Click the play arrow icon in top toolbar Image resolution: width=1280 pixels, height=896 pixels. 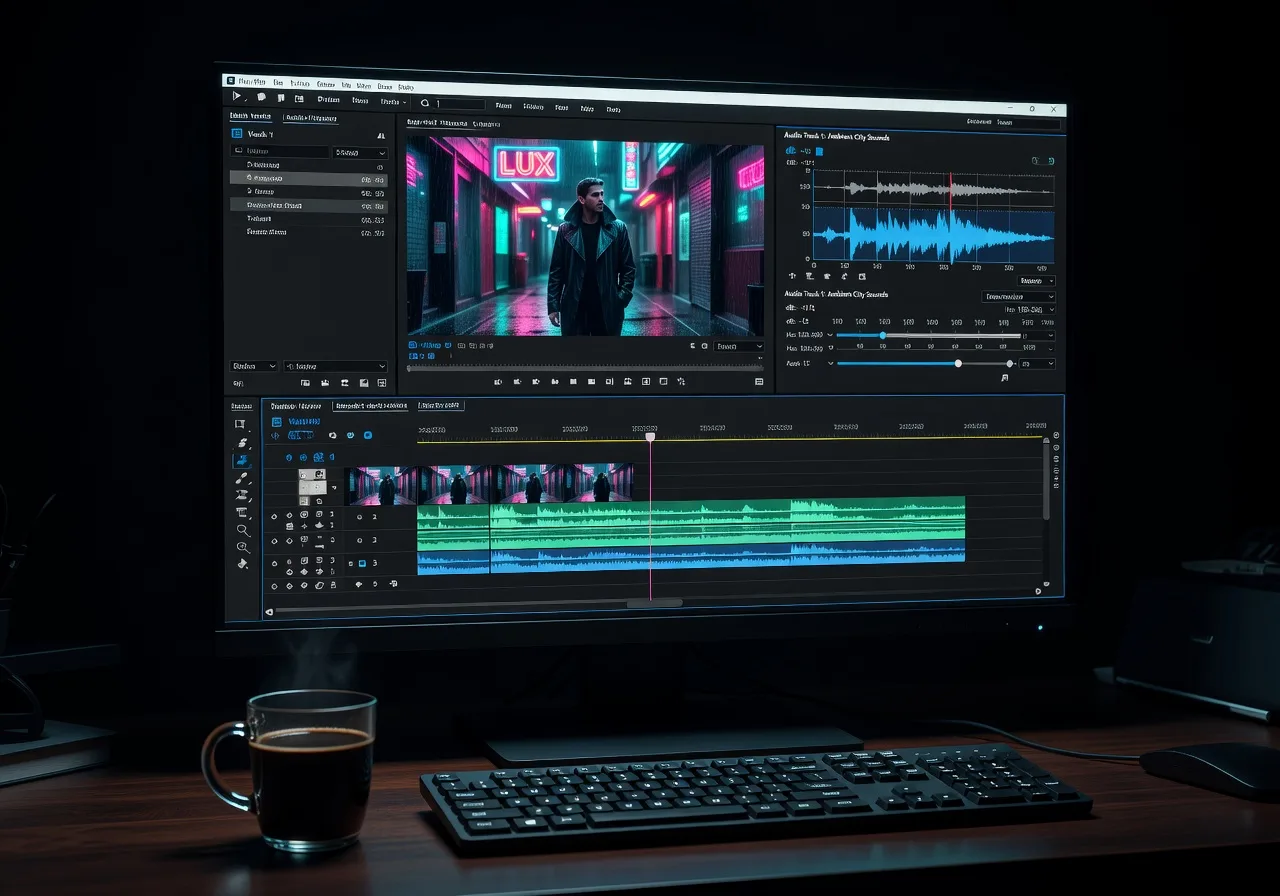pos(237,97)
